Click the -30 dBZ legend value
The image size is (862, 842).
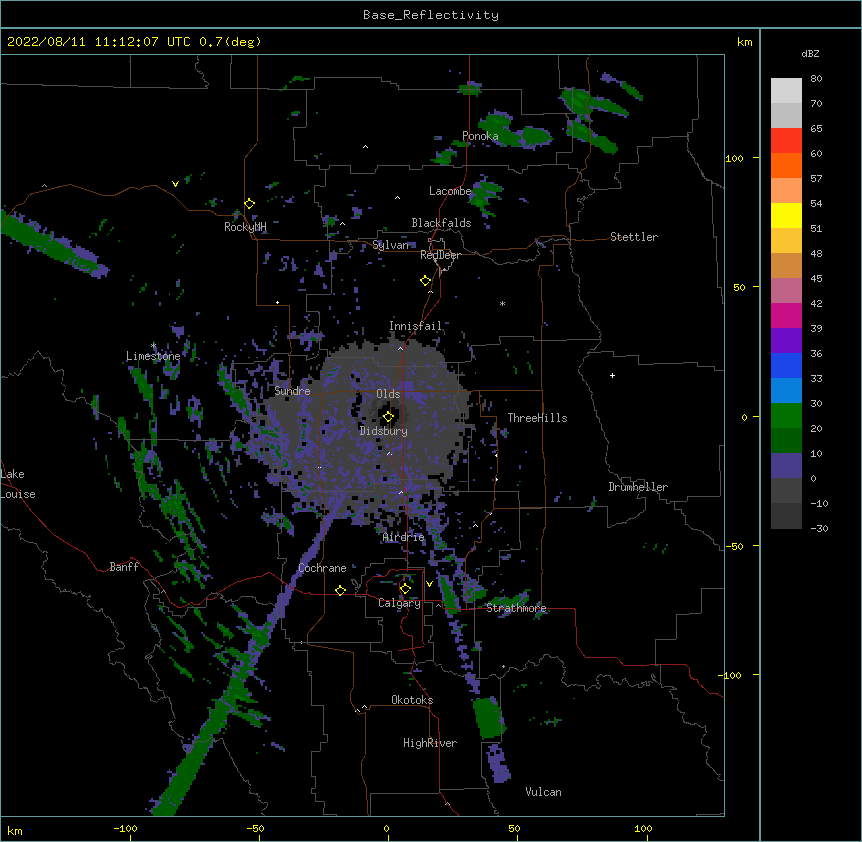click(819, 529)
